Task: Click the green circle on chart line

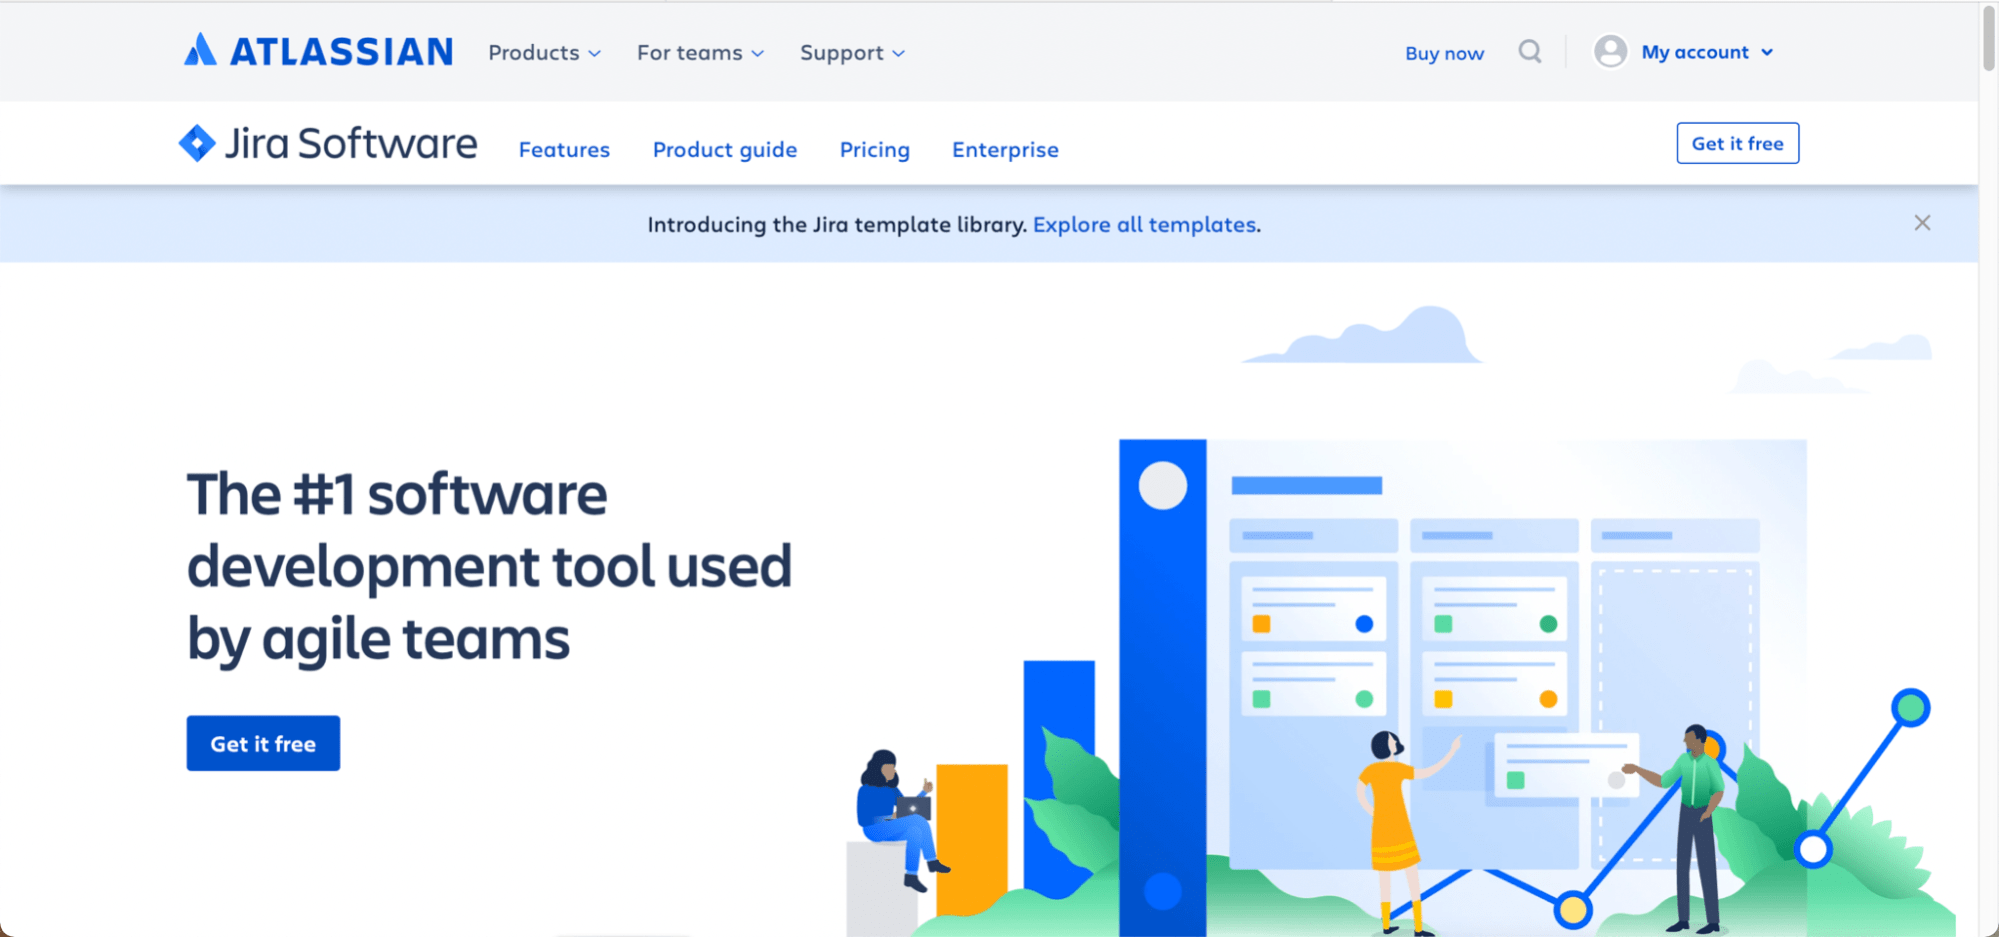Action: 1910,708
